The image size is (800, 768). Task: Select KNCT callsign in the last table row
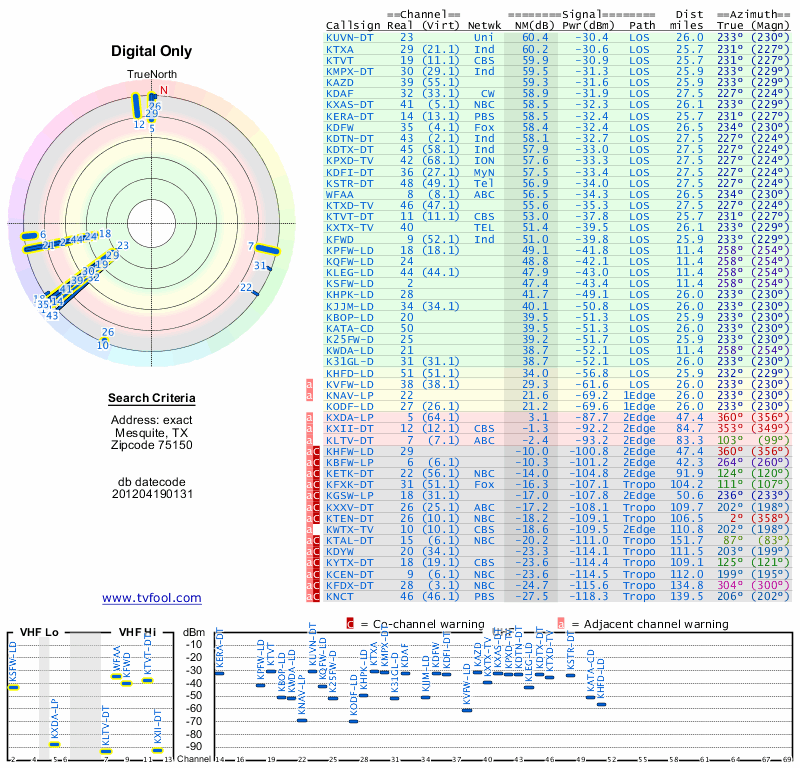tap(340, 597)
